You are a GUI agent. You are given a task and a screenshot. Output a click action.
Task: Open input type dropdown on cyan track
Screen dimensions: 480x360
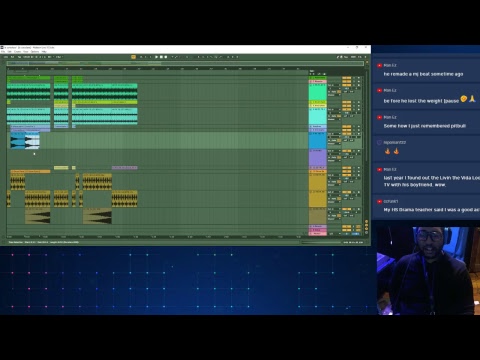click(334, 110)
